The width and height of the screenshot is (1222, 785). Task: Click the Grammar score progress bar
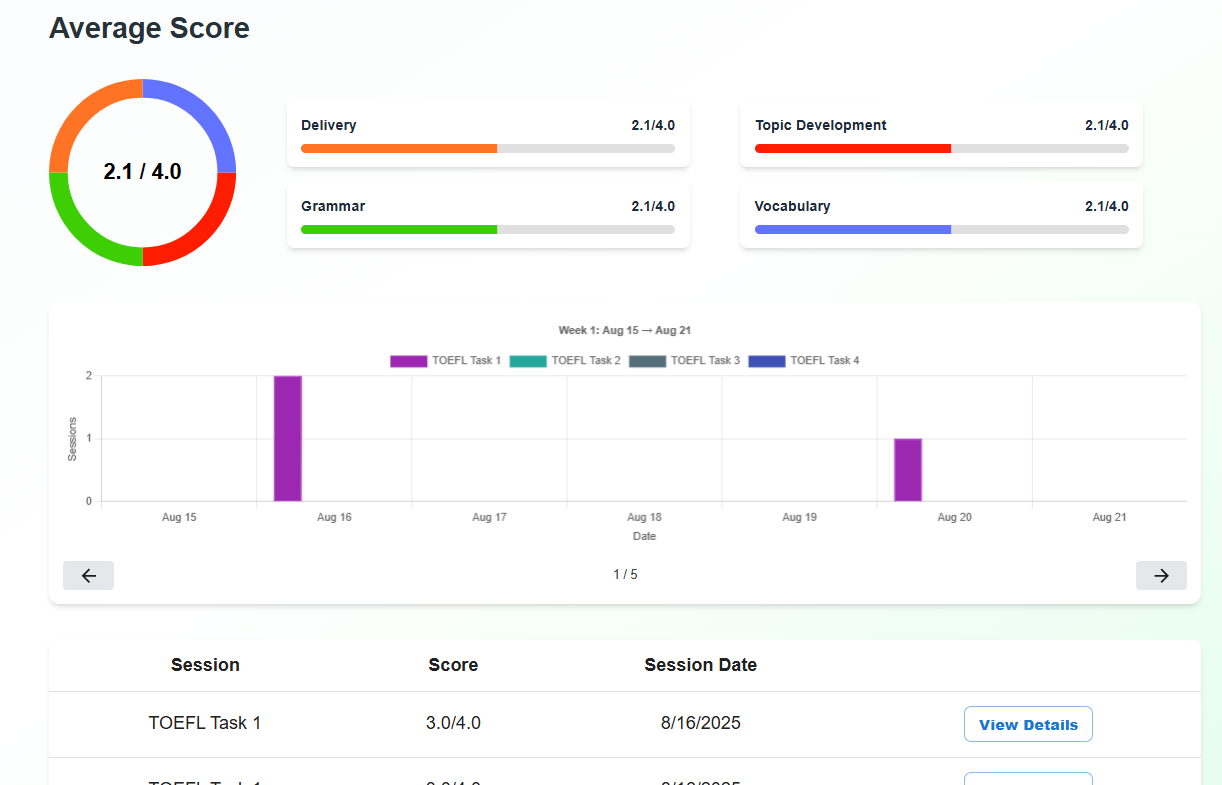(488, 229)
